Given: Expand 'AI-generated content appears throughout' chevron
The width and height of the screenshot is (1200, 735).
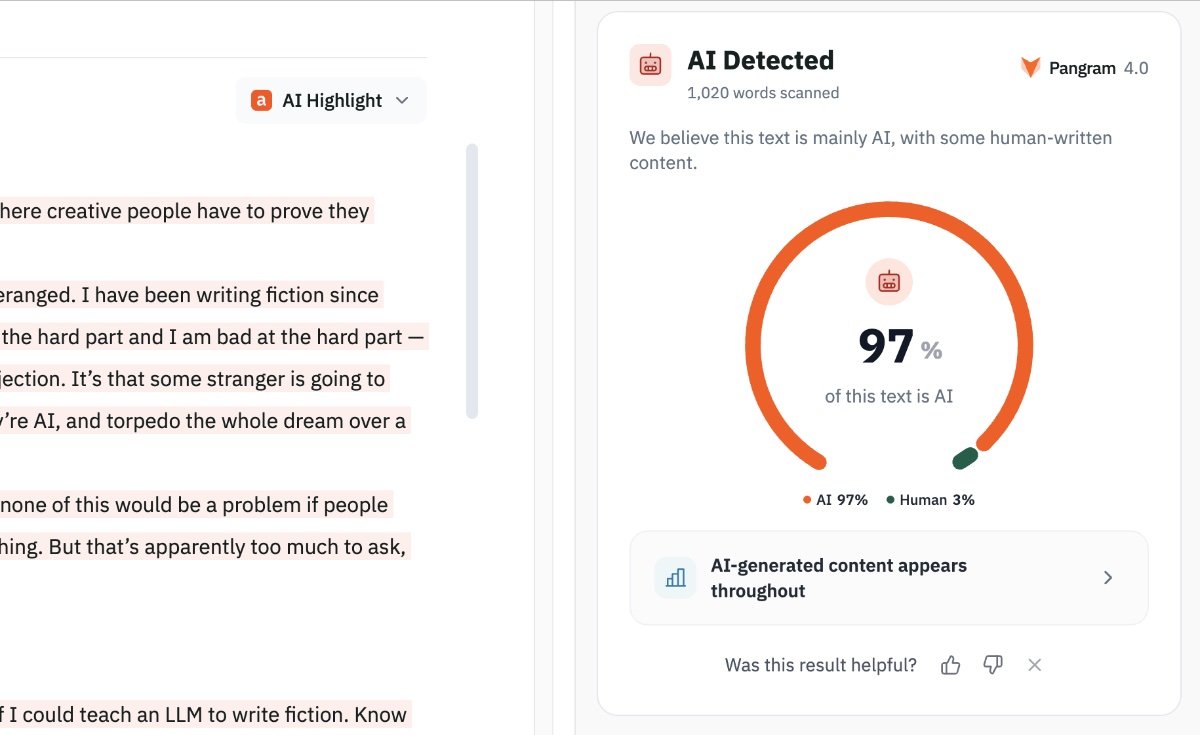Looking at the screenshot, I should coord(1107,578).
